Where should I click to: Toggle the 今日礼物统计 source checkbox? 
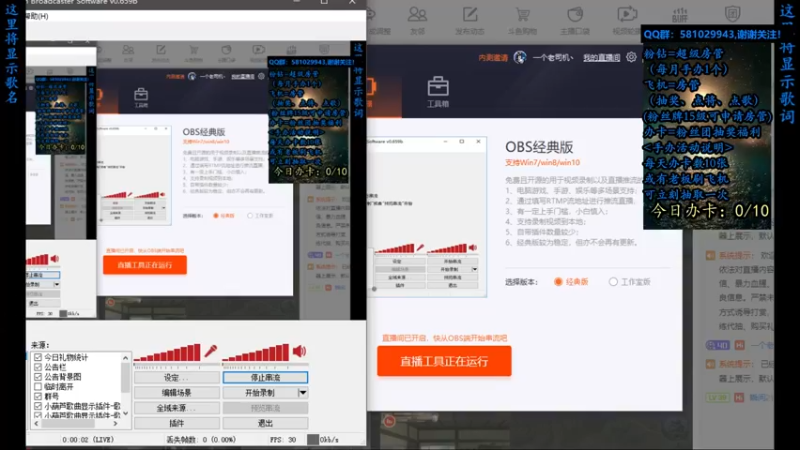38,357
